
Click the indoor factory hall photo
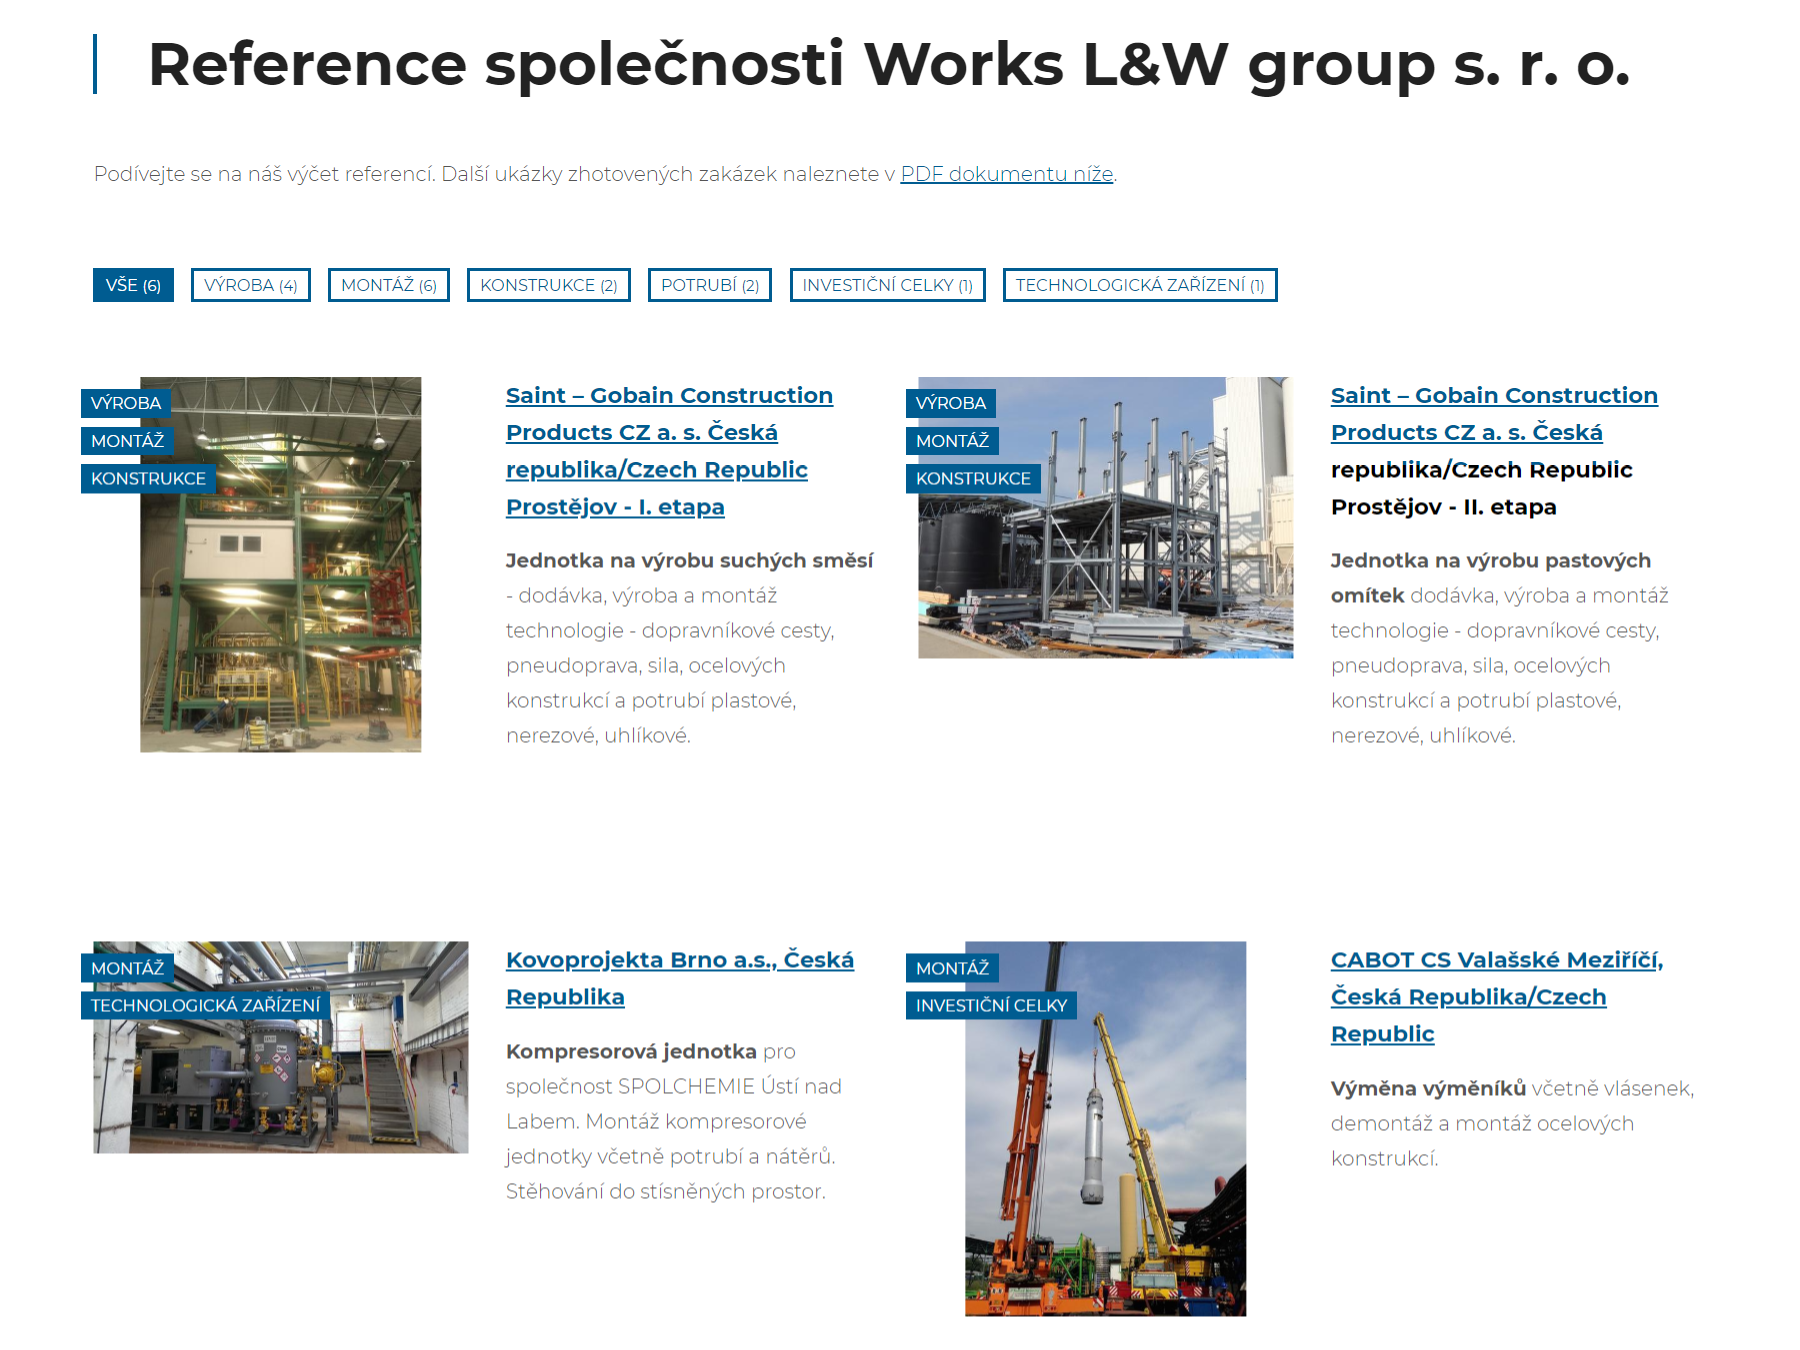[x=281, y=600]
